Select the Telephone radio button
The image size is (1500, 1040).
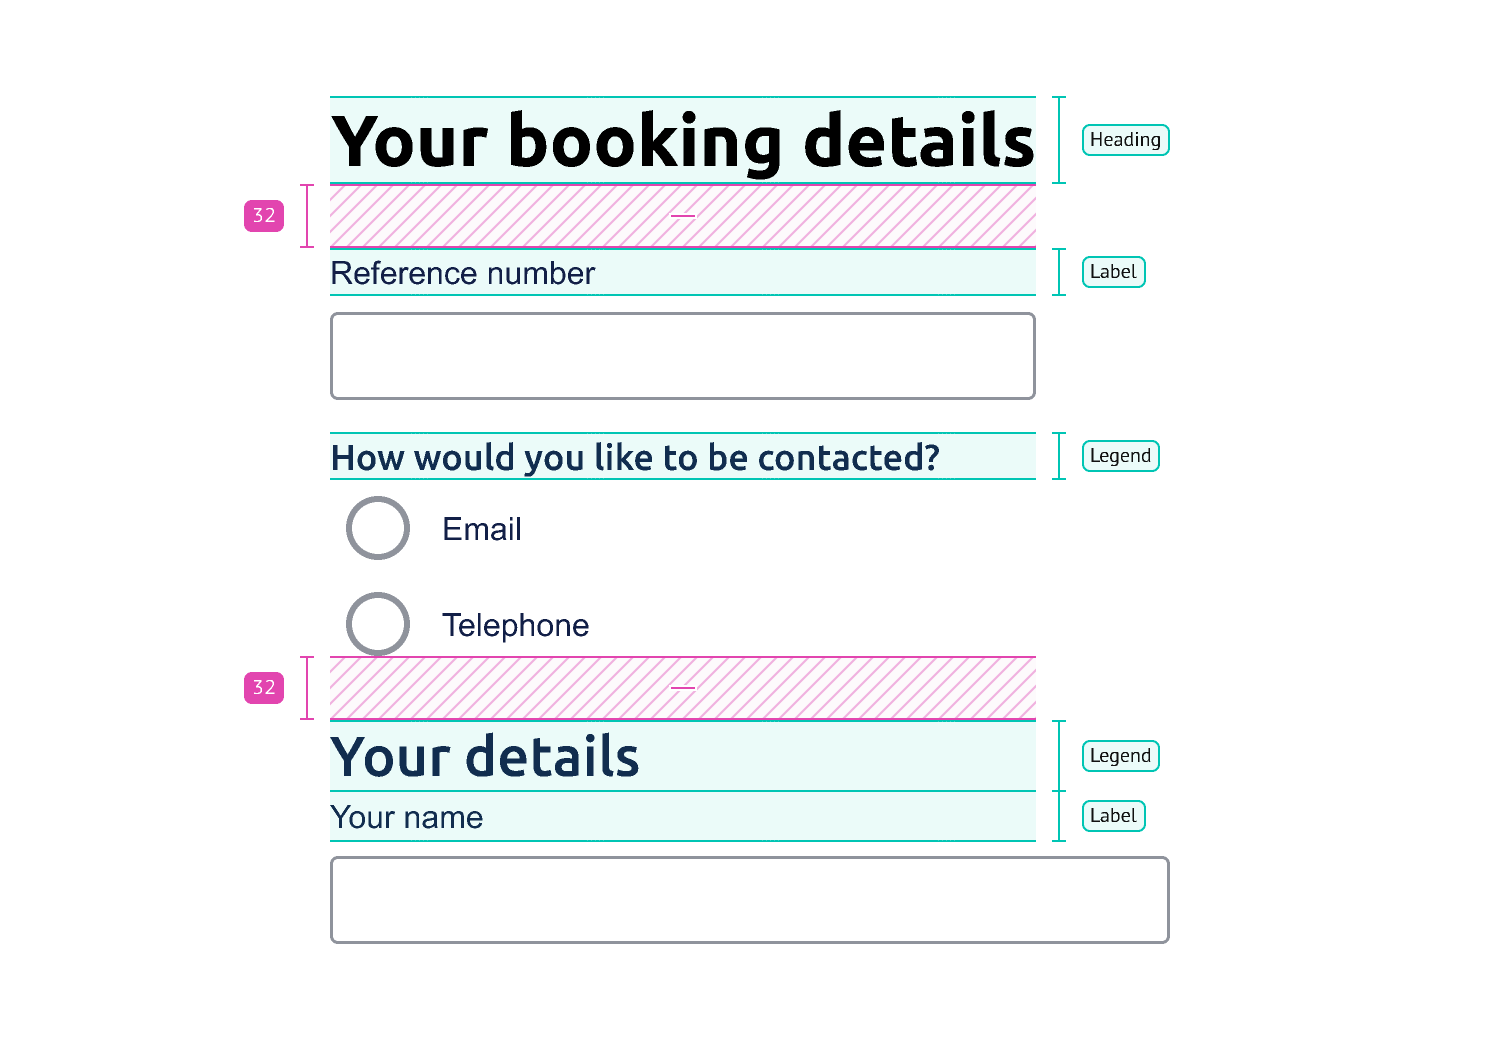[377, 624]
